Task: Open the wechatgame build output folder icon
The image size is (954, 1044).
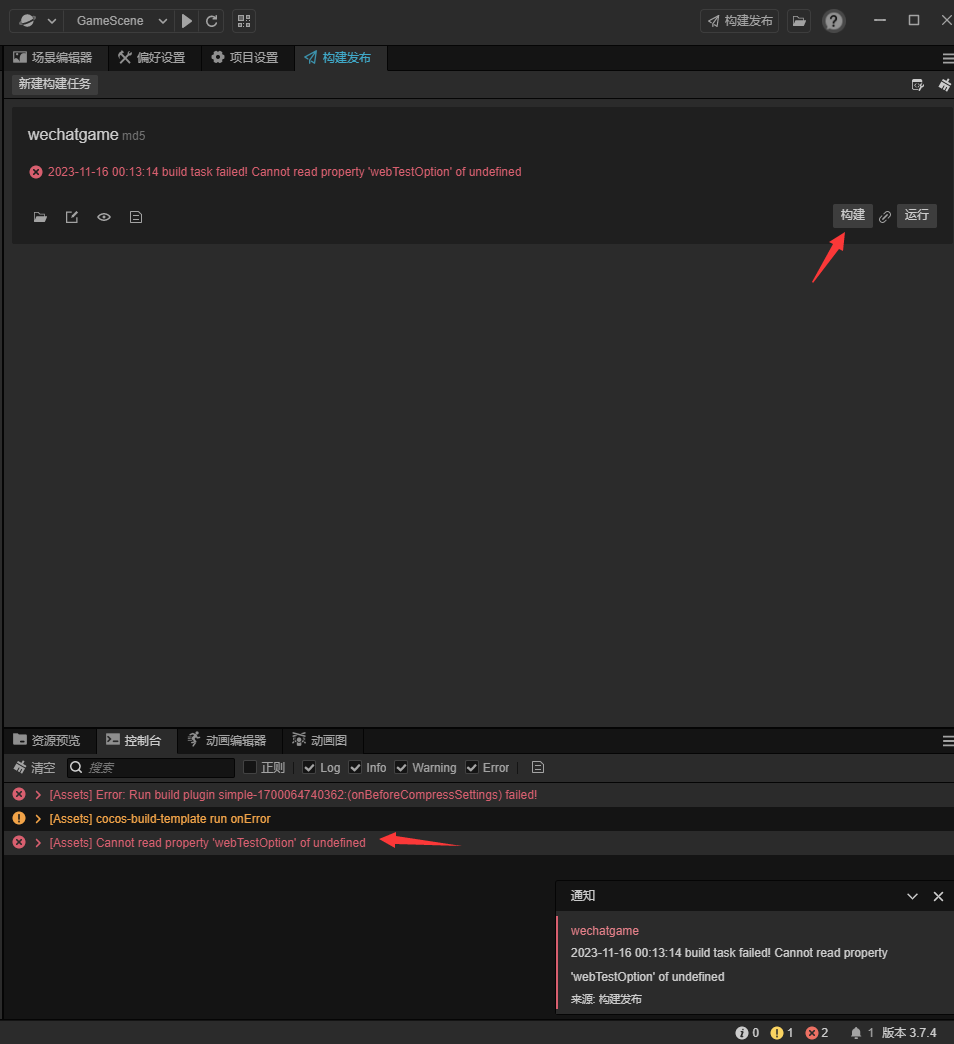Action: [x=40, y=217]
